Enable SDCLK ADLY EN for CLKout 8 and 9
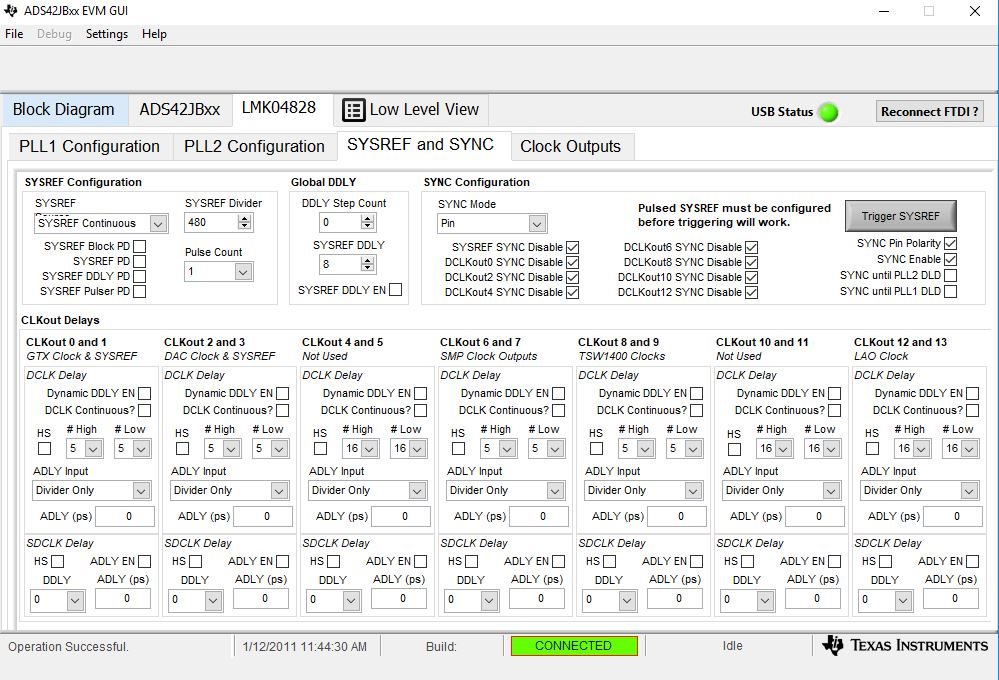999x680 pixels. [x=696, y=561]
